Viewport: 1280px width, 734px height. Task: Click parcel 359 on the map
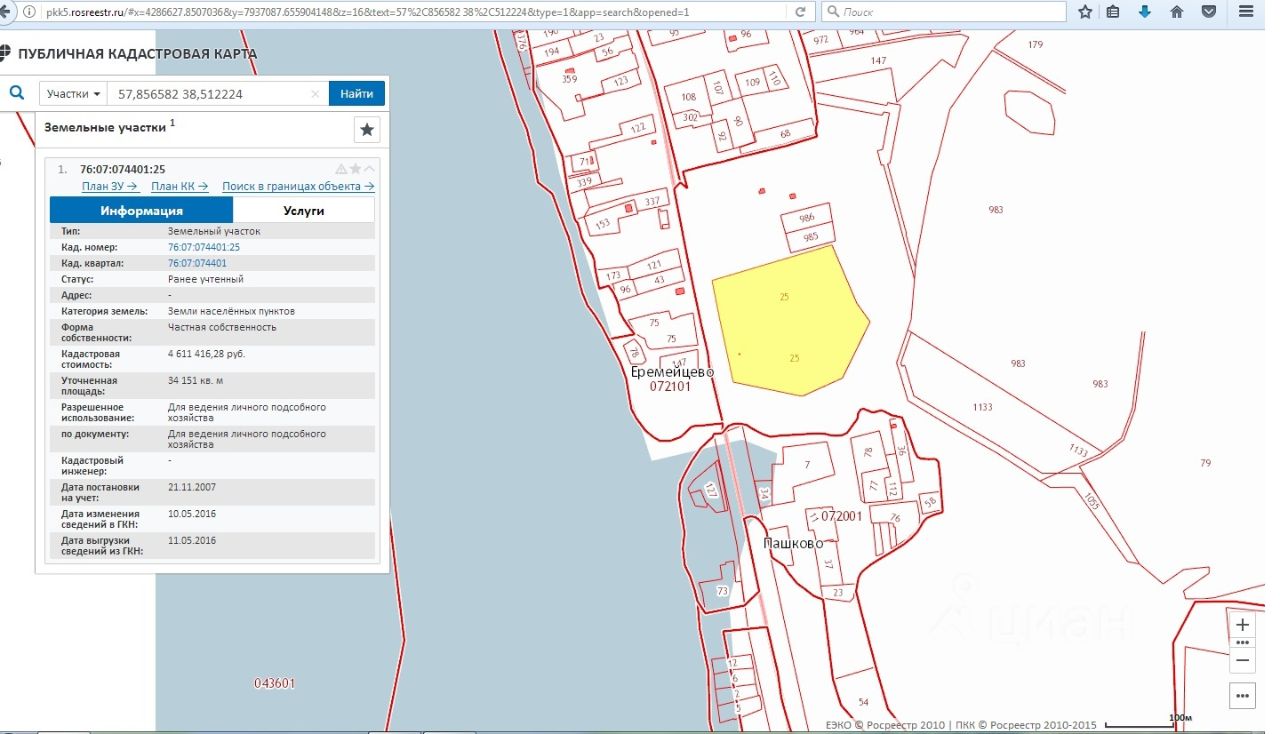pos(570,79)
